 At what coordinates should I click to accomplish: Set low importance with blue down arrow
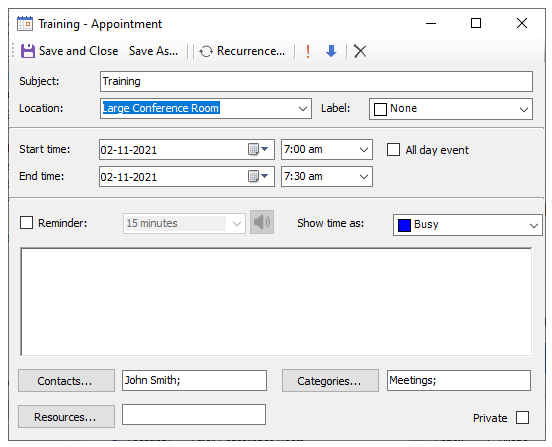[331, 51]
